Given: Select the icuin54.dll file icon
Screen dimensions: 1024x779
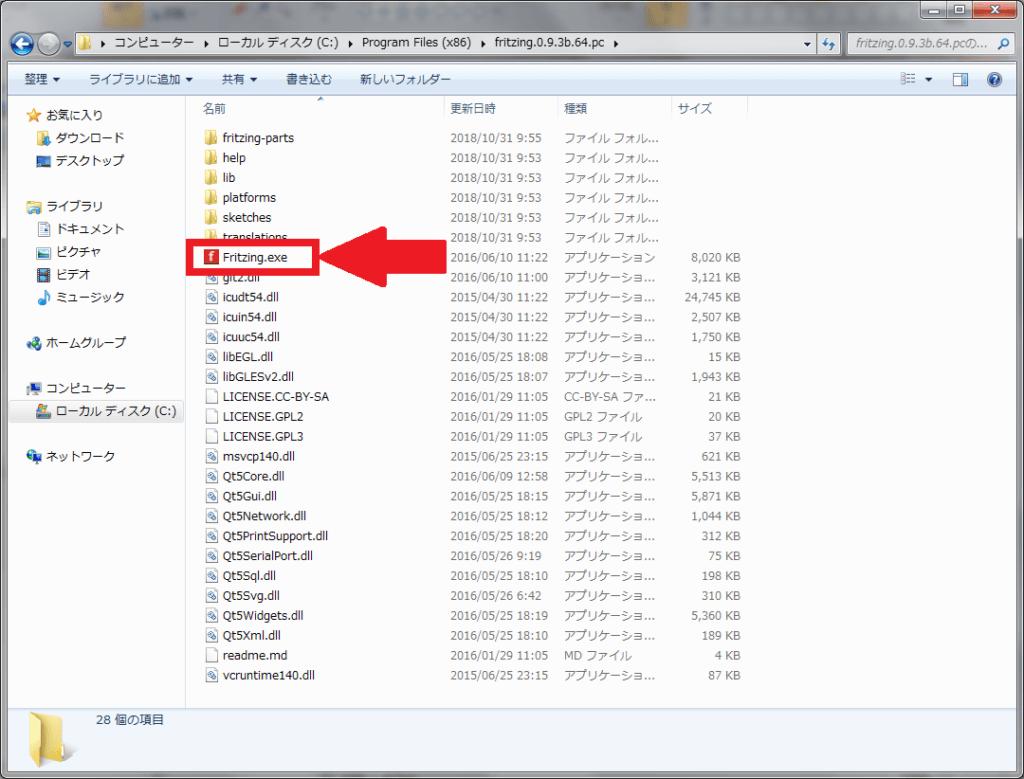Looking at the screenshot, I should point(211,317).
